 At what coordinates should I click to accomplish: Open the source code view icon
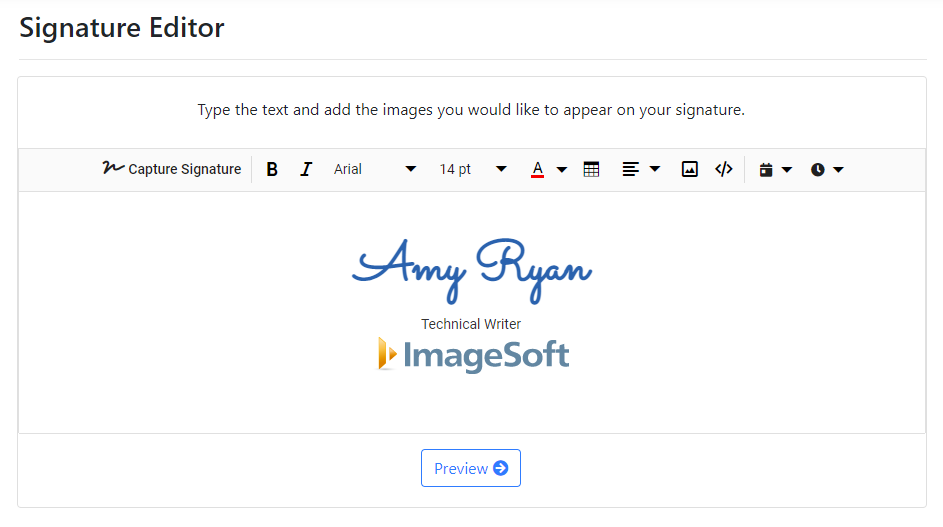pos(724,170)
